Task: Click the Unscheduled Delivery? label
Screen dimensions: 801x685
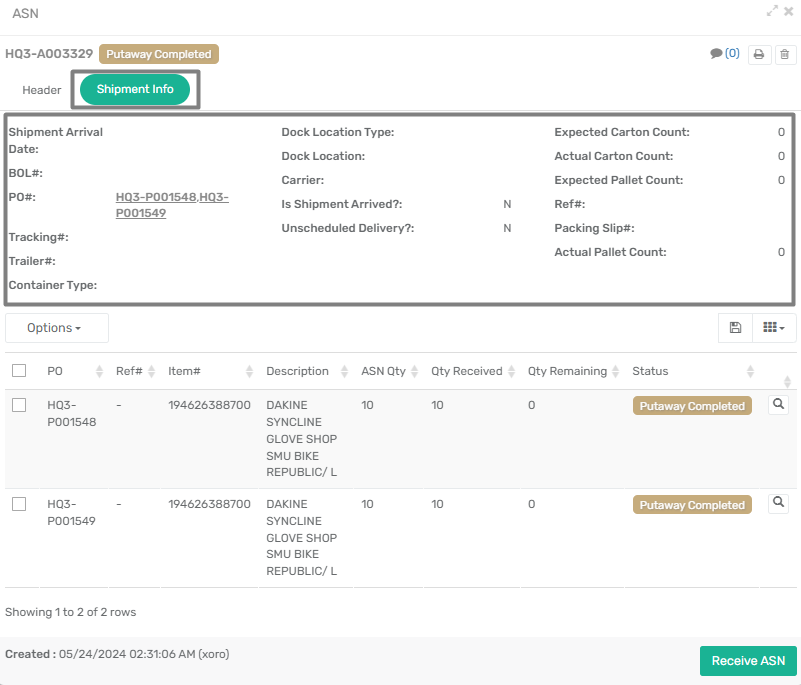Action: click(x=348, y=228)
